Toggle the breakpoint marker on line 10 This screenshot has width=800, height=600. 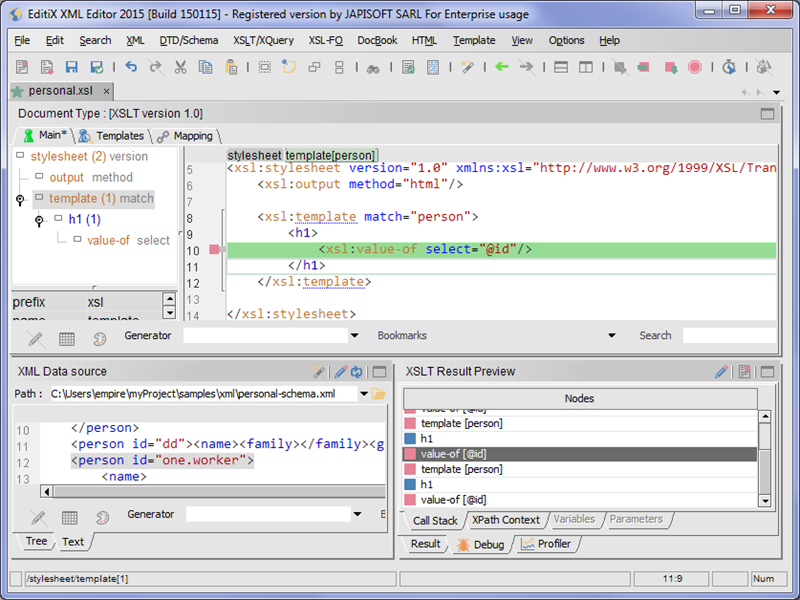(213, 248)
